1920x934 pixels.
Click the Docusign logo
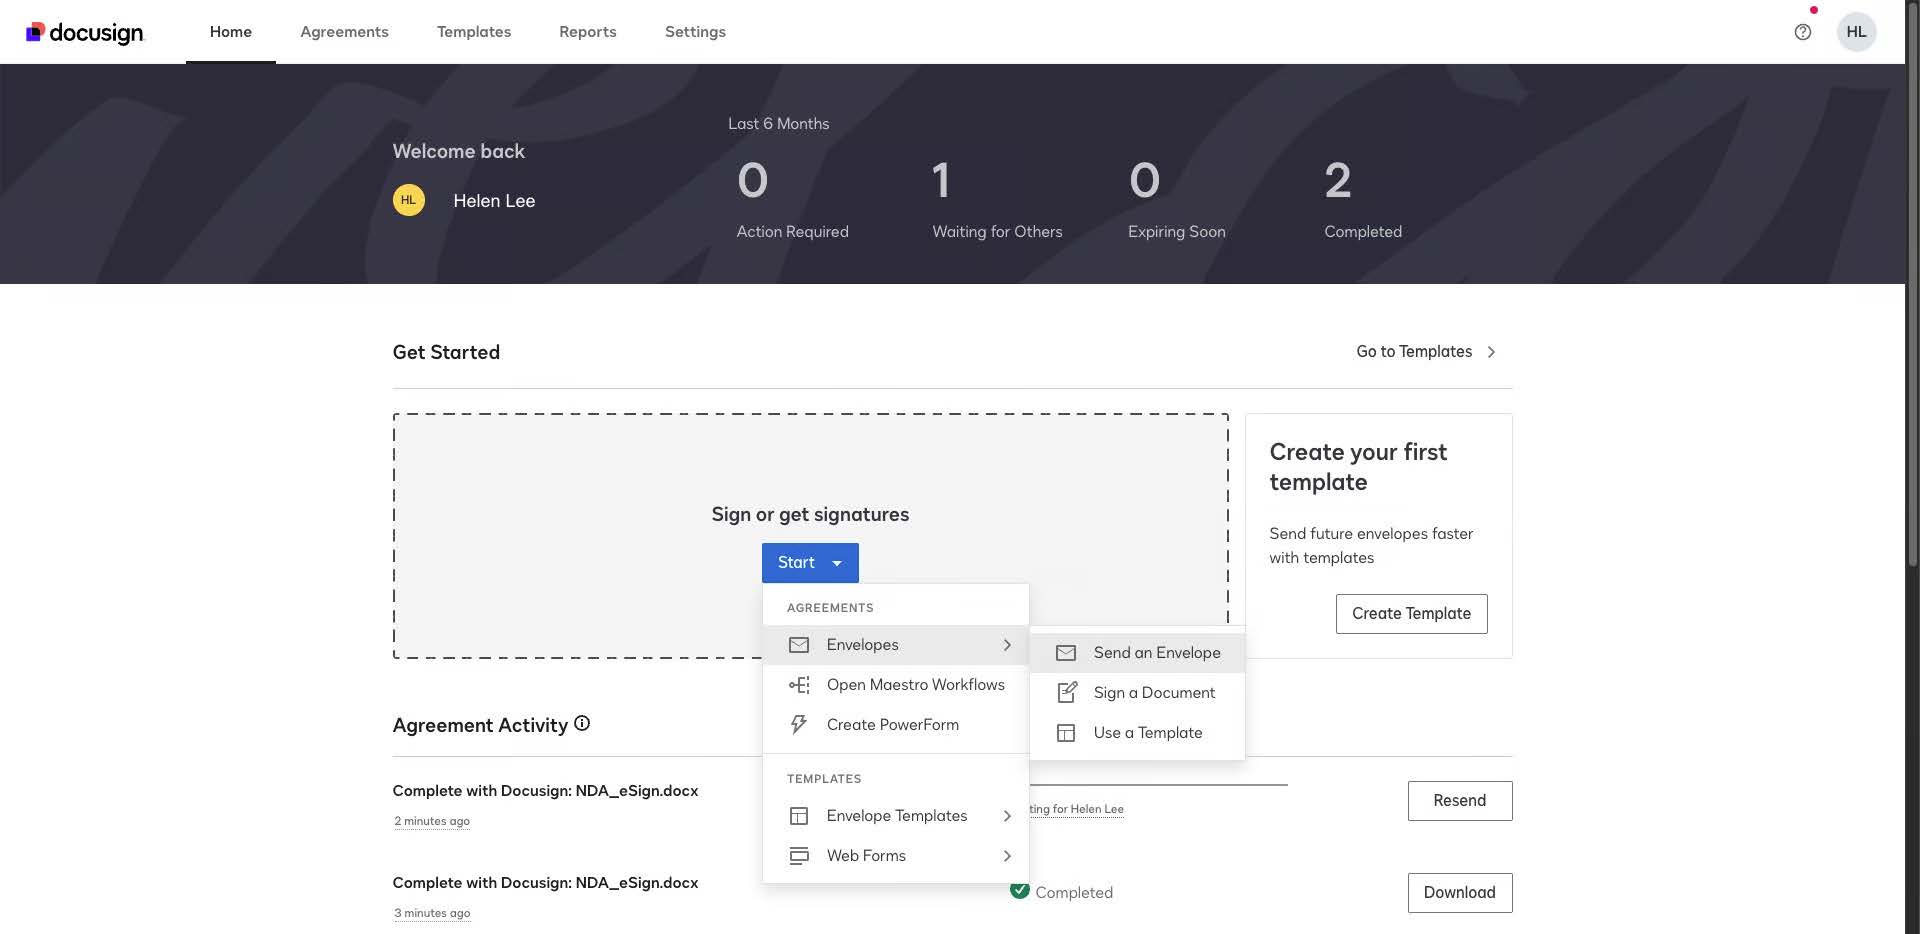[85, 32]
